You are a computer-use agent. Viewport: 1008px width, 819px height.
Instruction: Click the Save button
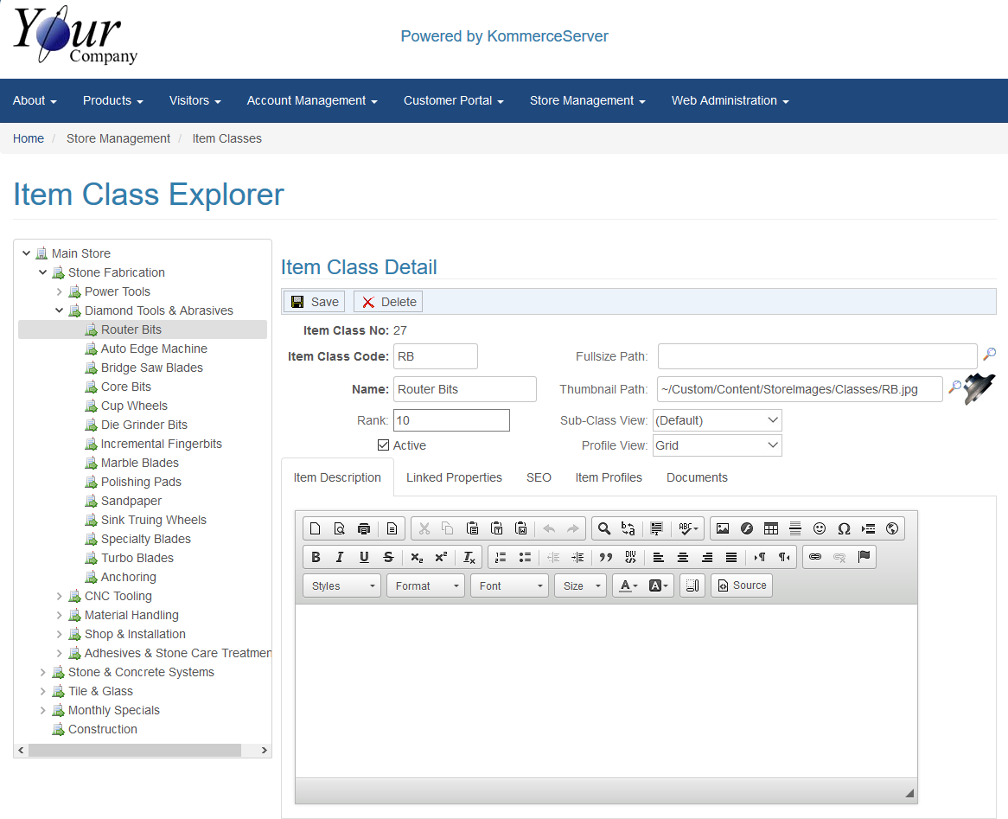(315, 302)
